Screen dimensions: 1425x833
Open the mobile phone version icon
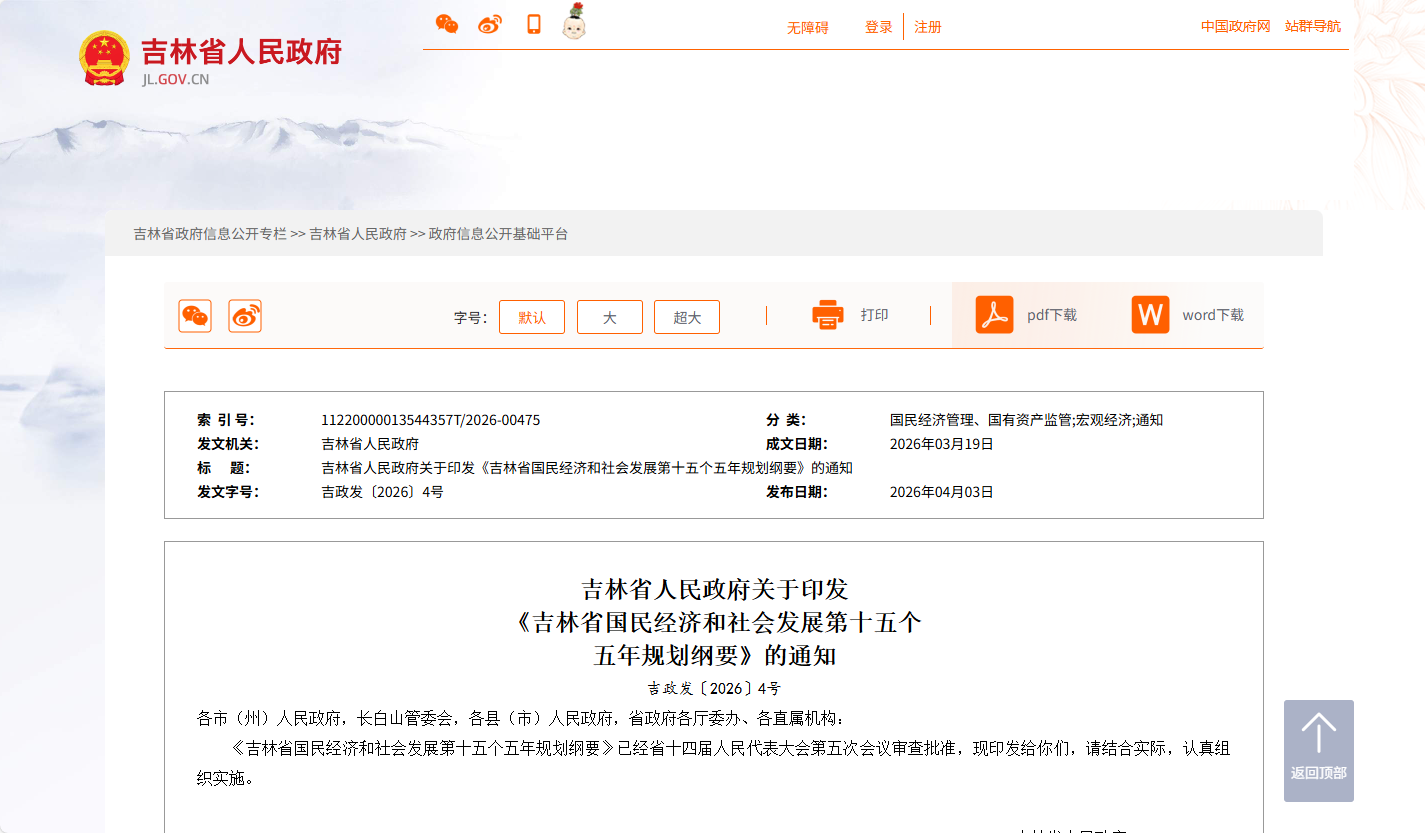tap(534, 25)
